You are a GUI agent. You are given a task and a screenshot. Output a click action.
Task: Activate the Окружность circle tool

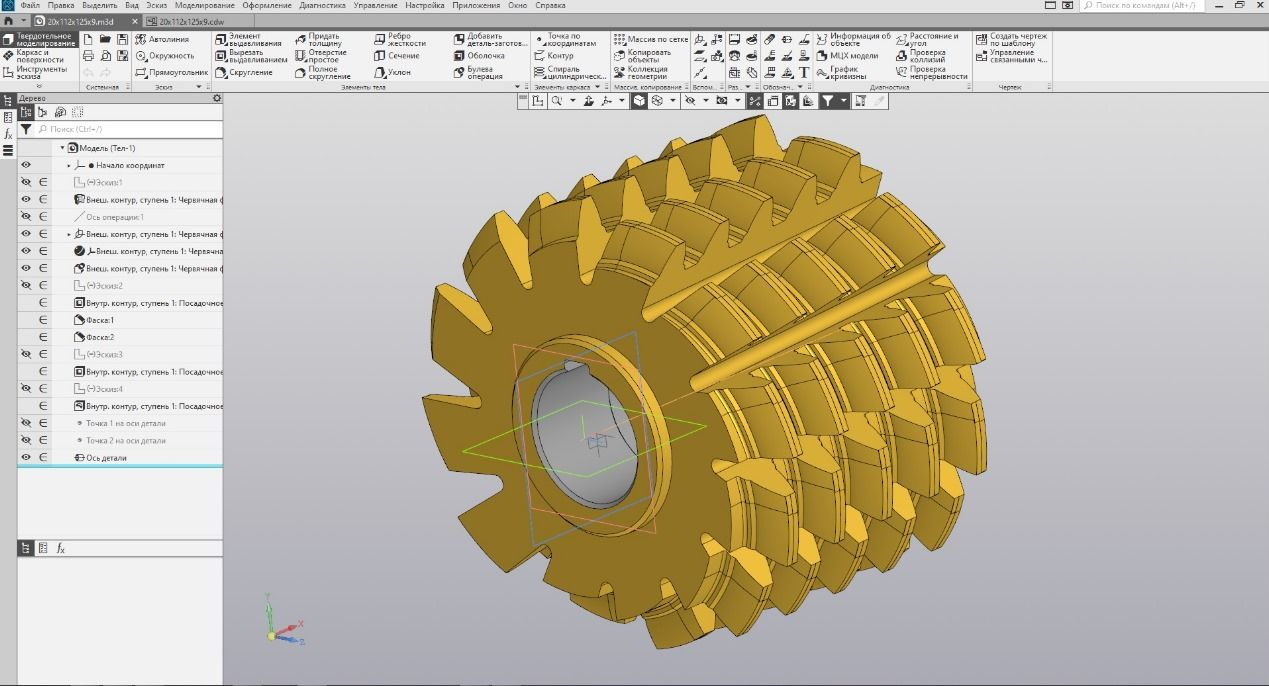click(x=165, y=56)
